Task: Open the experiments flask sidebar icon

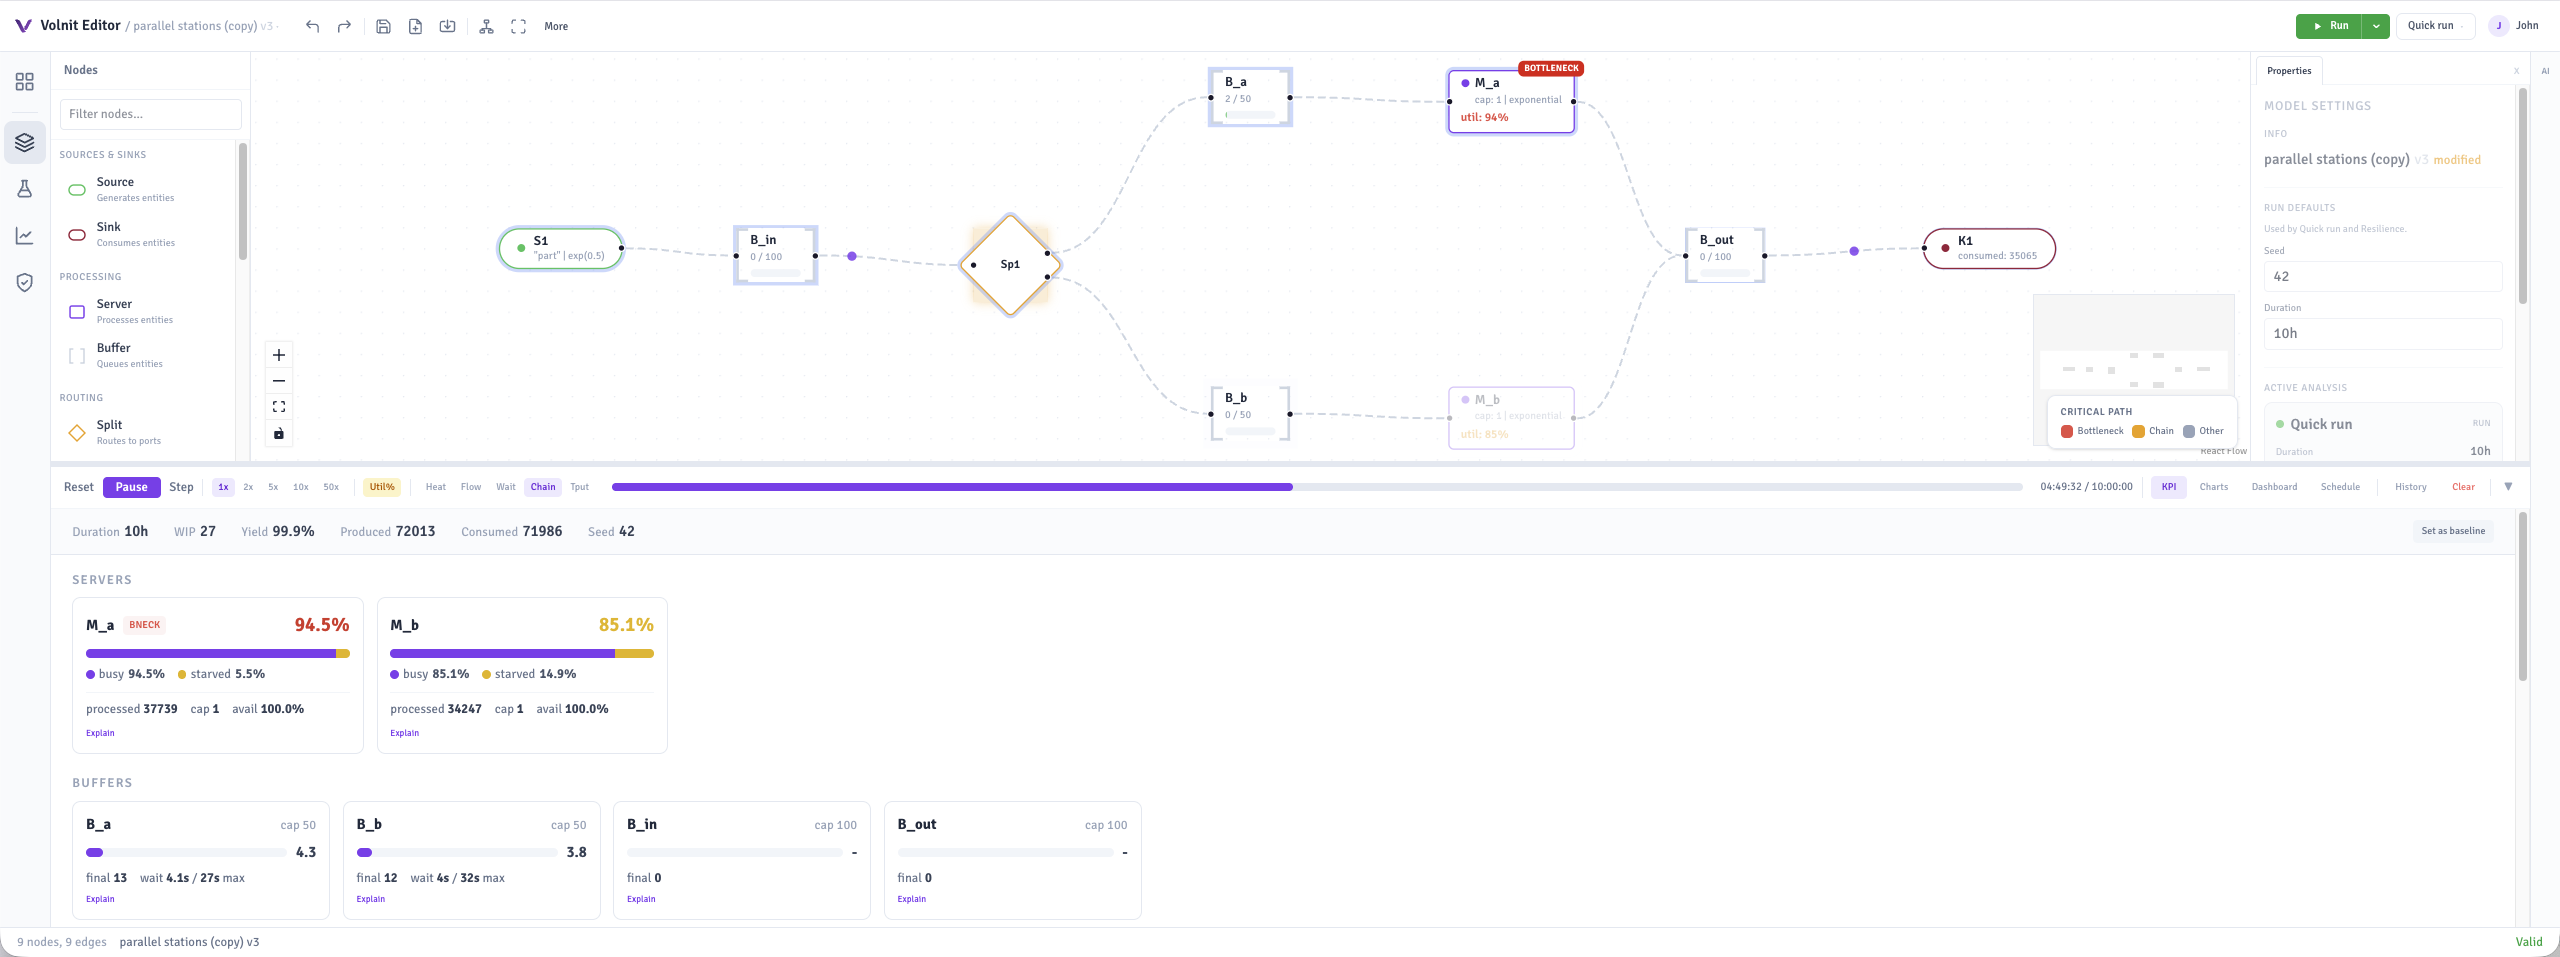Action: click(x=25, y=189)
